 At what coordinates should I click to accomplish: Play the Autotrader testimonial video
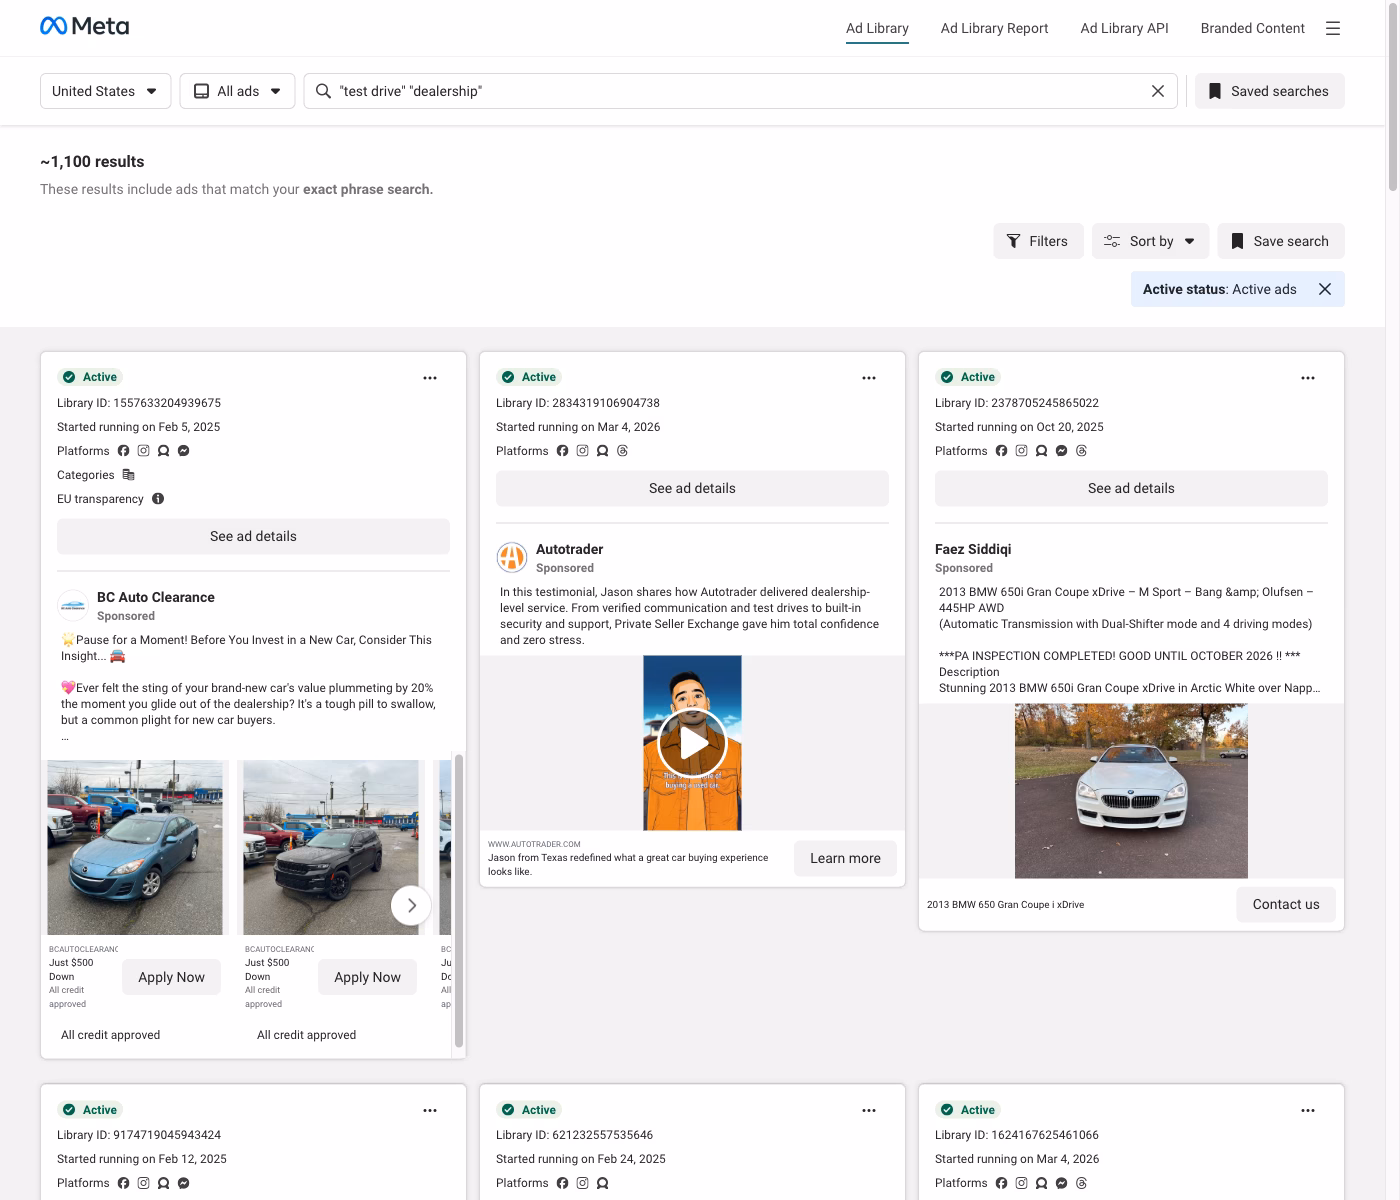coord(692,743)
